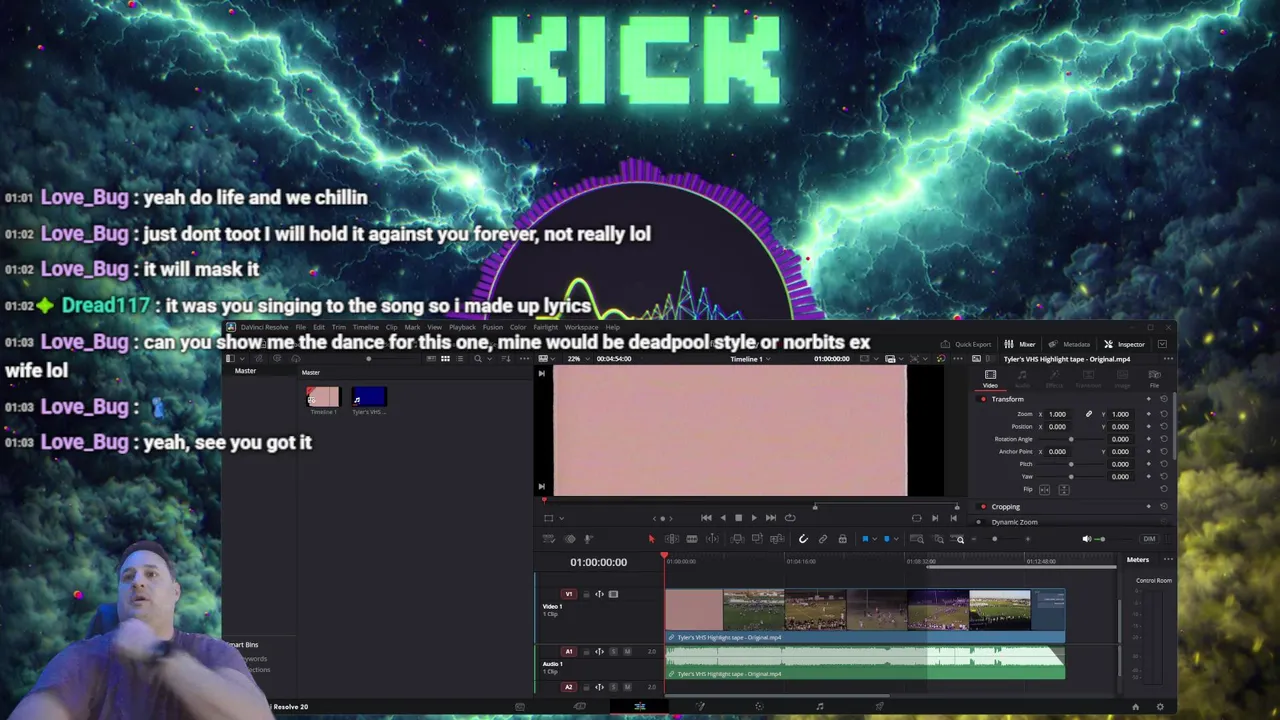
Task: Solo the Audio 1 track
Action: (613, 652)
